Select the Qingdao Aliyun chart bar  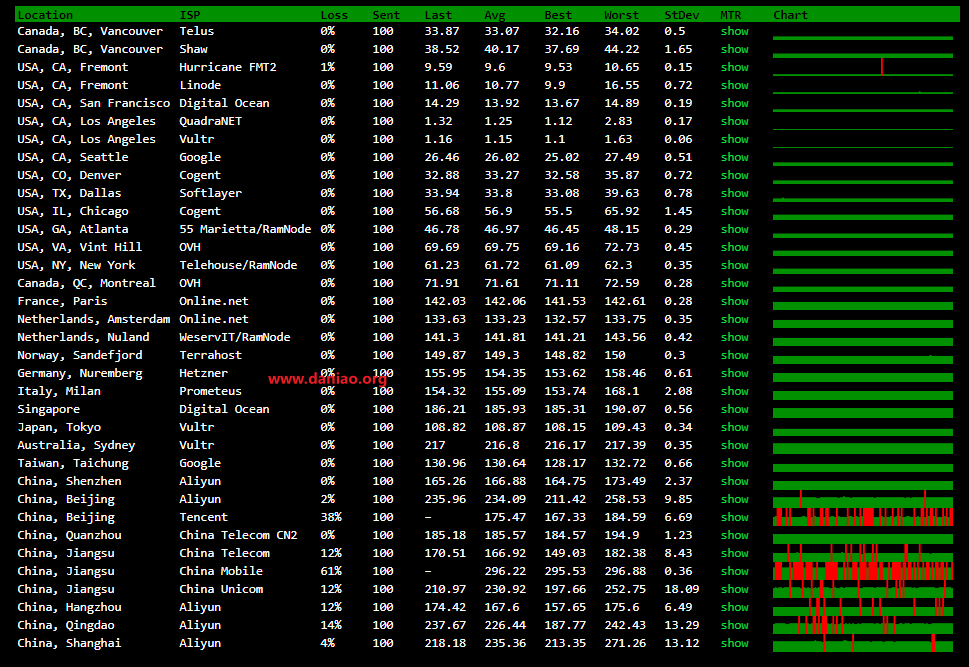(x=863, y=624)
